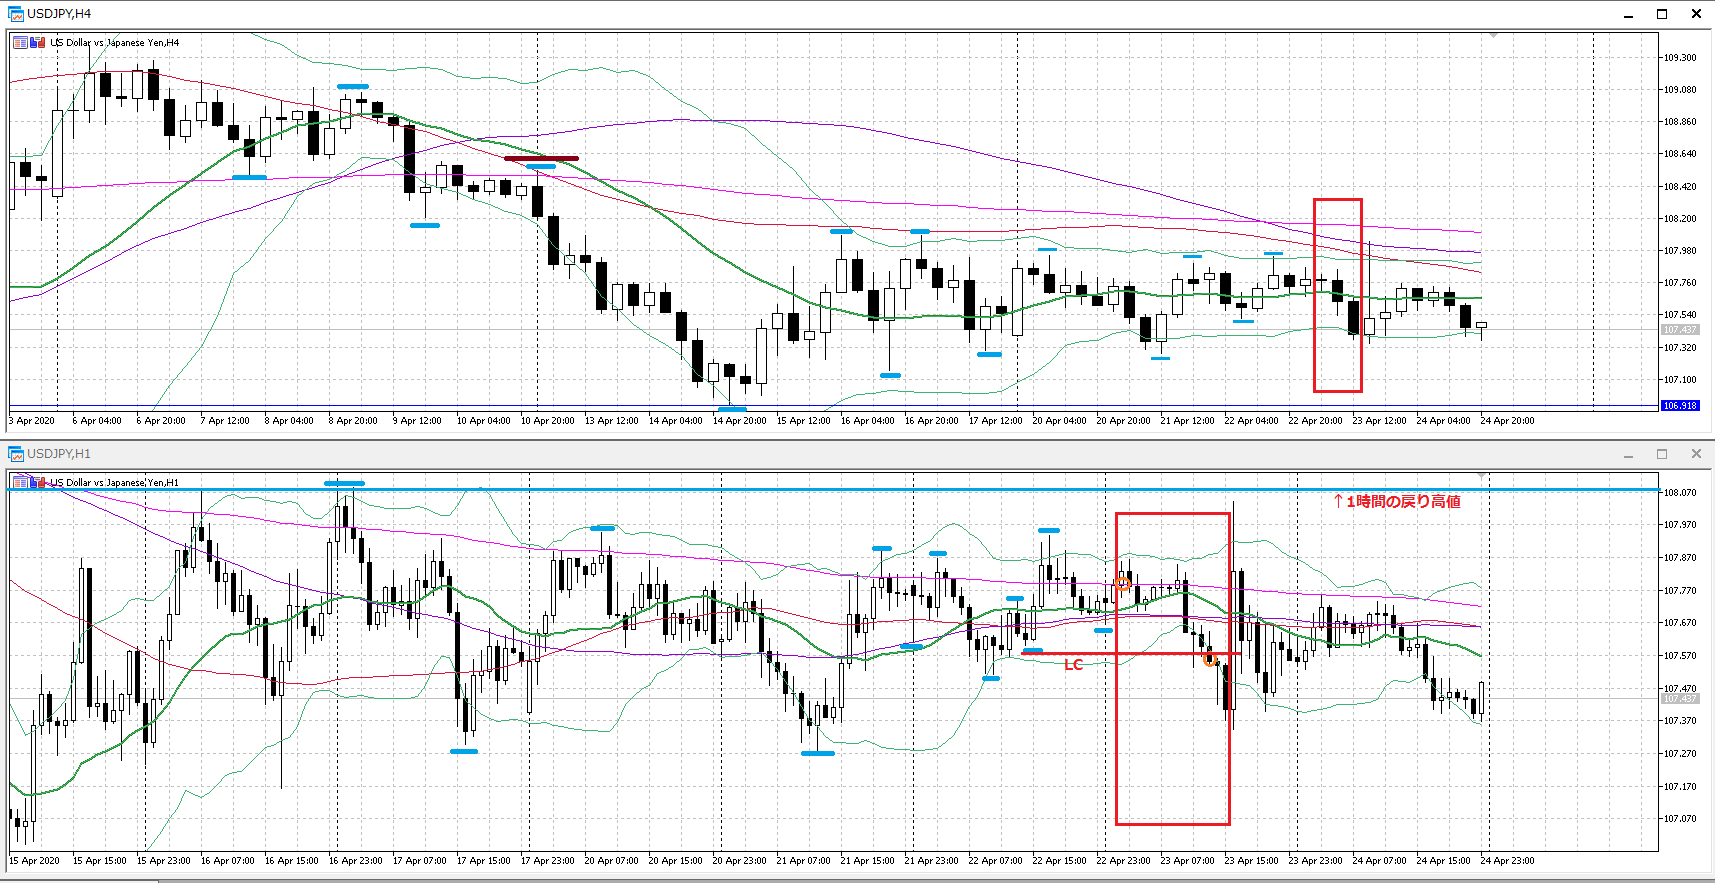Click '20 Apr 04:00' on the H4 time axis
This screenshot has width=1715, height=883.
tap(1059, 421)
